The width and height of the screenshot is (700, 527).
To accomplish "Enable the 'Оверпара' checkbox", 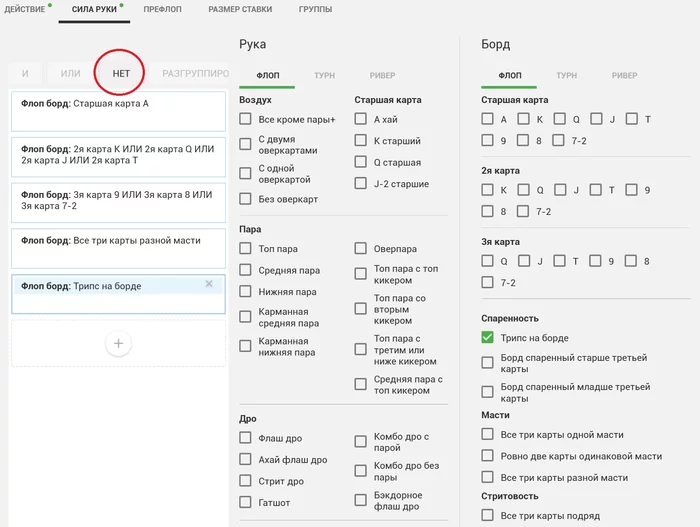I will 360,249.
